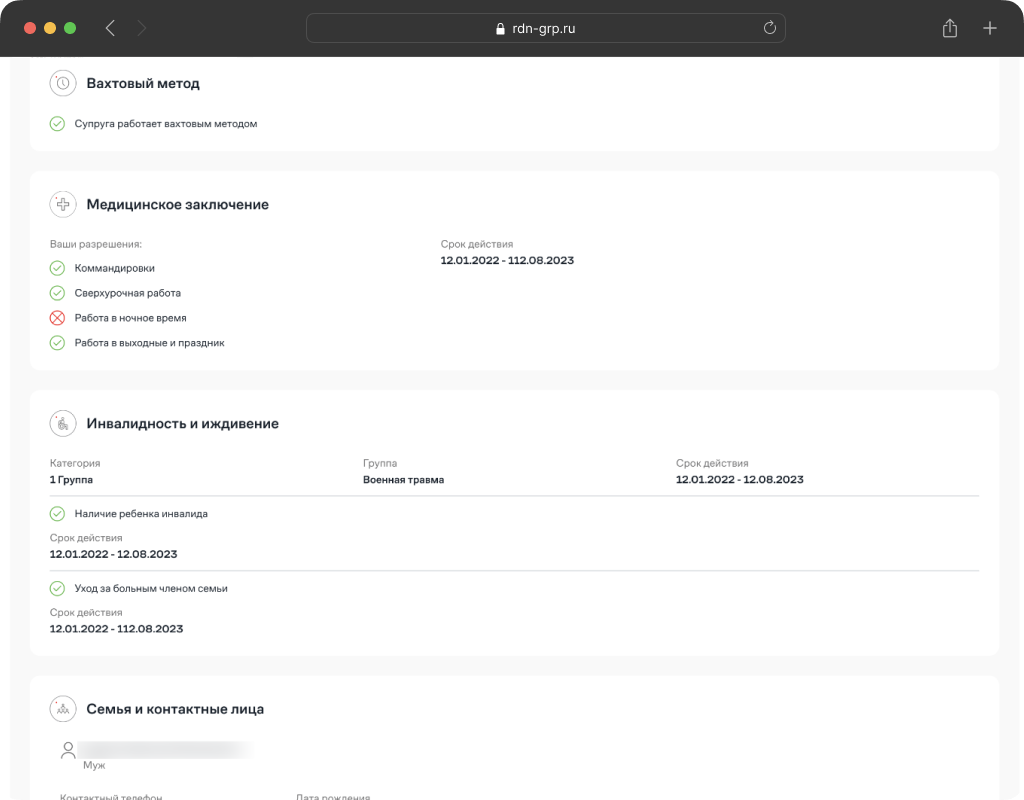Screen dimensions: 1024x800
Task: Click the red cross next to Работа в ночное время
Action: point(57,318)
